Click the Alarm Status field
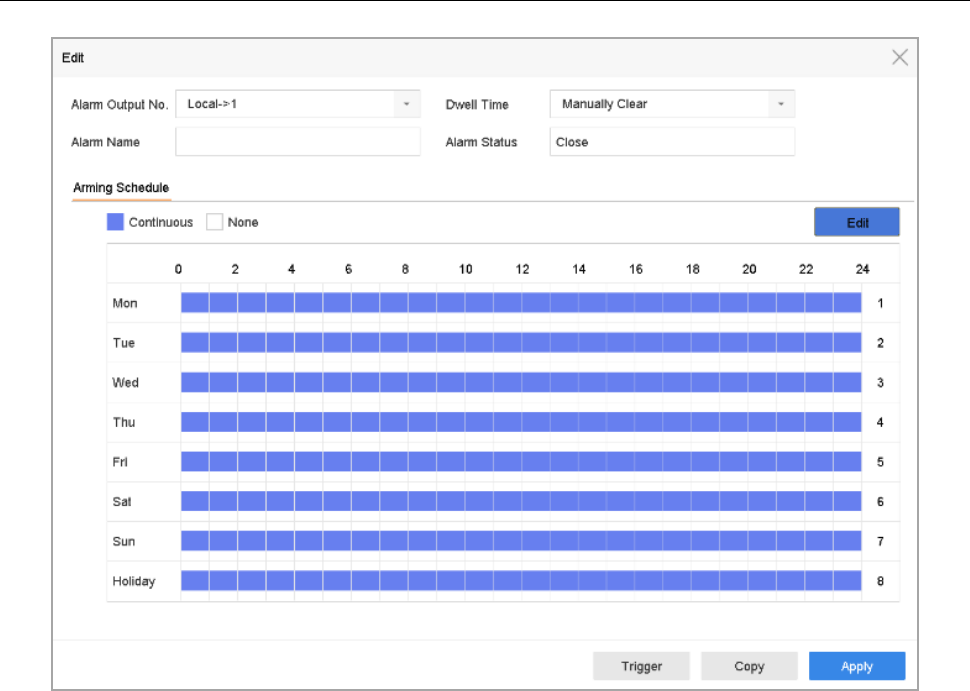Viewport: 970px width, 691px height. [x=672, y=142]
